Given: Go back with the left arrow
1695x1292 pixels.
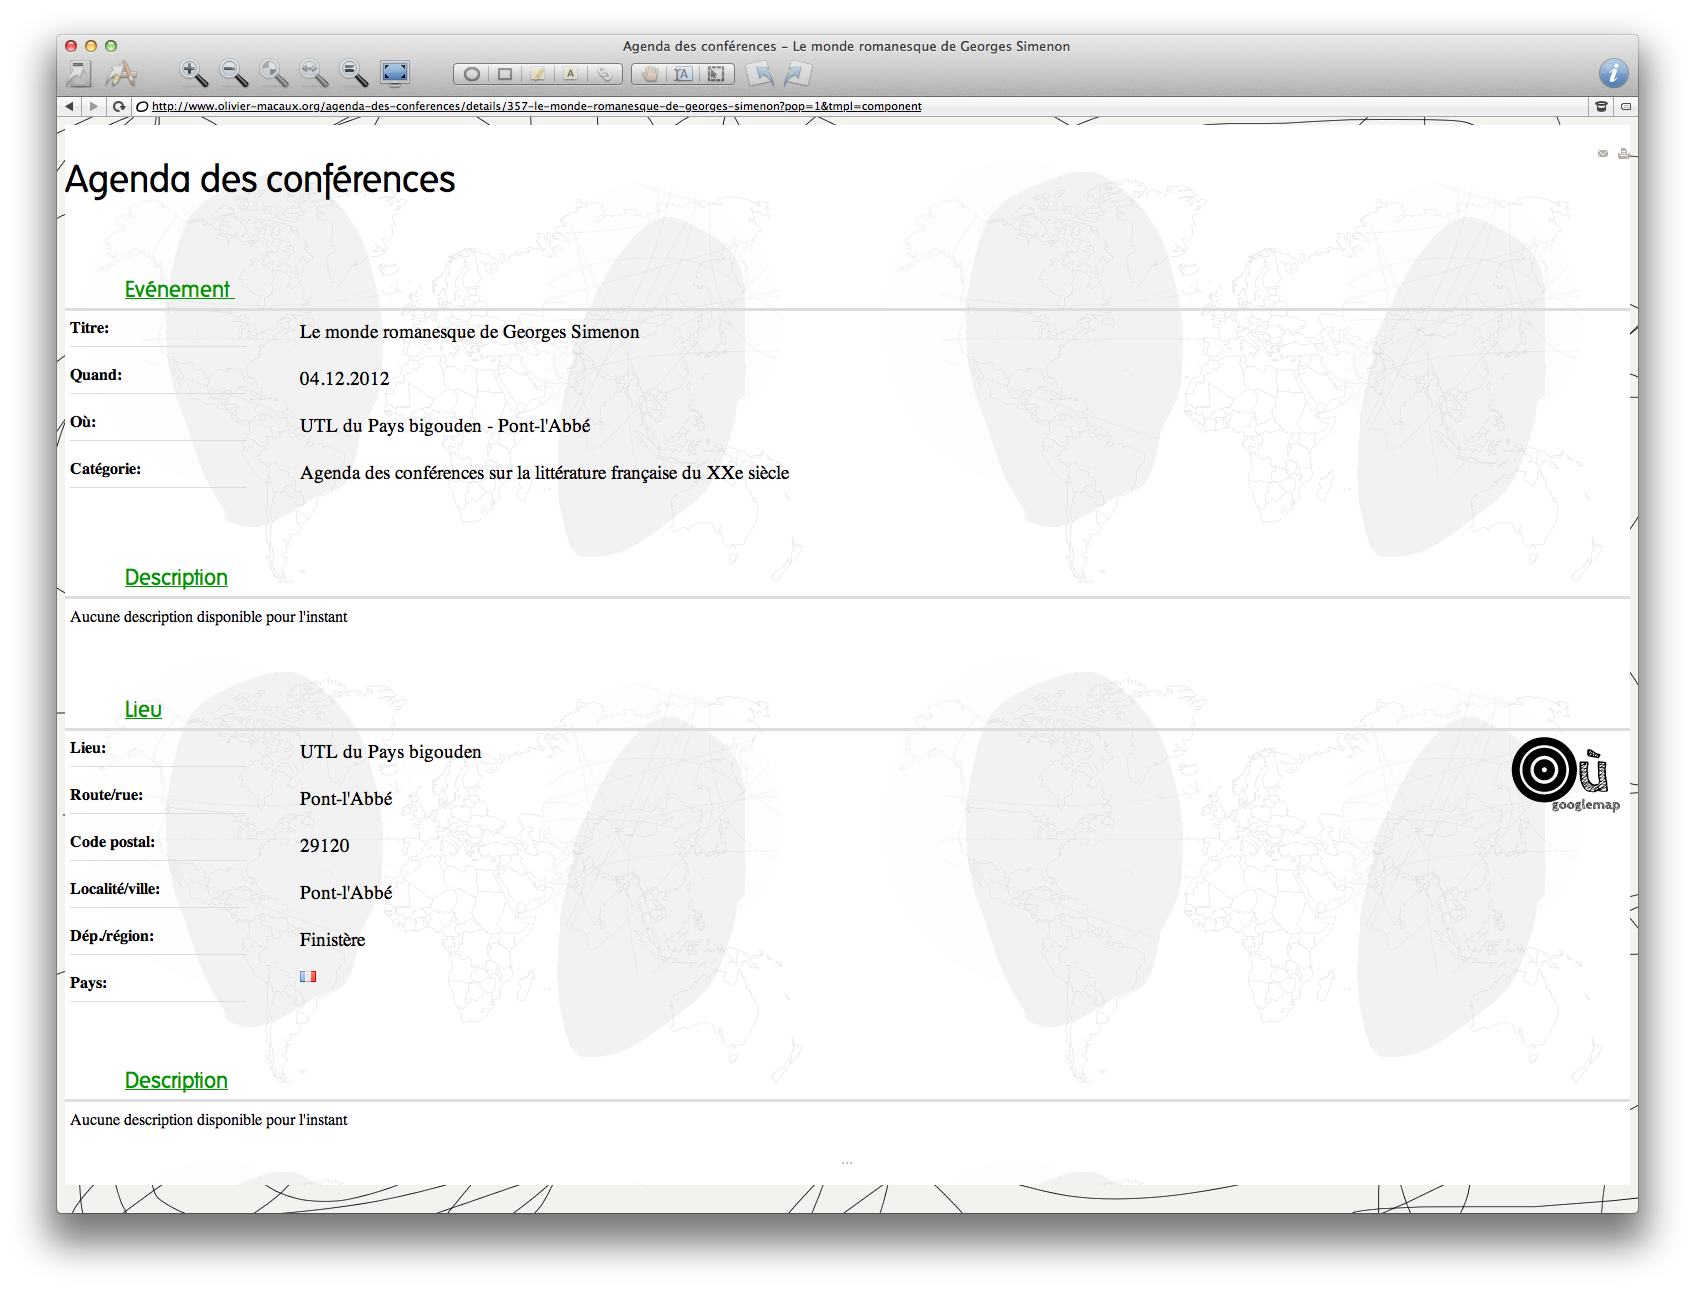Looking at the screenshot, I should pyautogui.click(x=69, y=106).
